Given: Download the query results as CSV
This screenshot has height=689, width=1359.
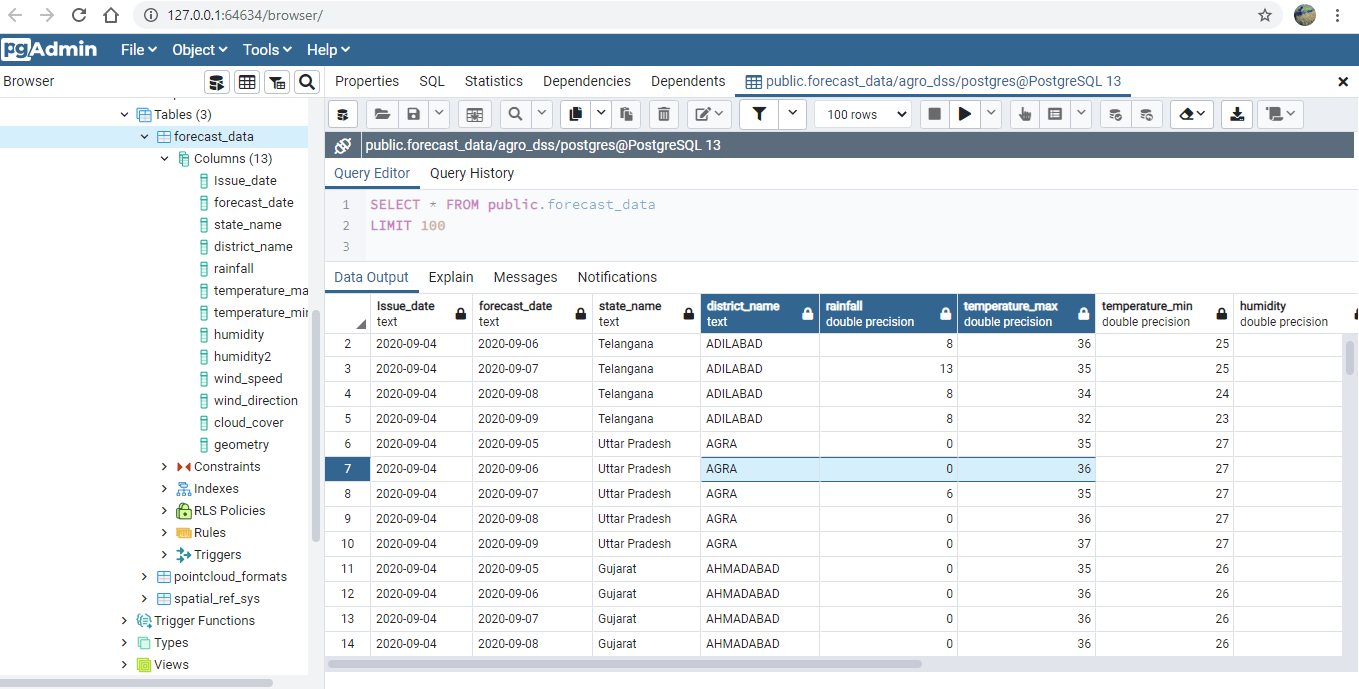Looking at the screenshot, I should (1236, 114).
